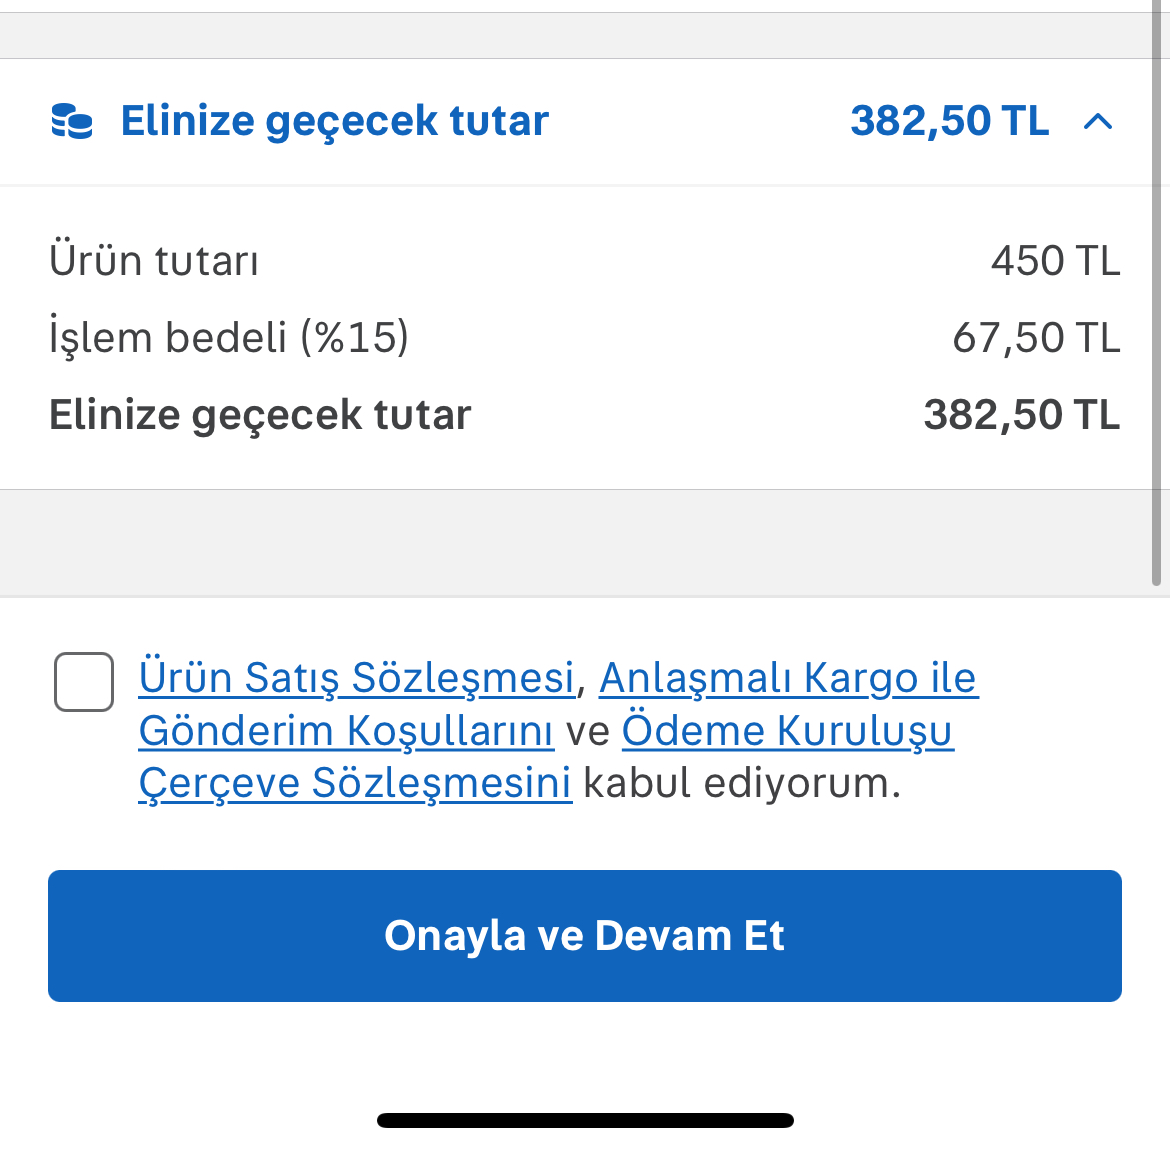Image resolution: width=1170 pixels, height=1152 pixels.
Task: Tap the home indicator bar at the bottom
Action: coord(585,1121)
